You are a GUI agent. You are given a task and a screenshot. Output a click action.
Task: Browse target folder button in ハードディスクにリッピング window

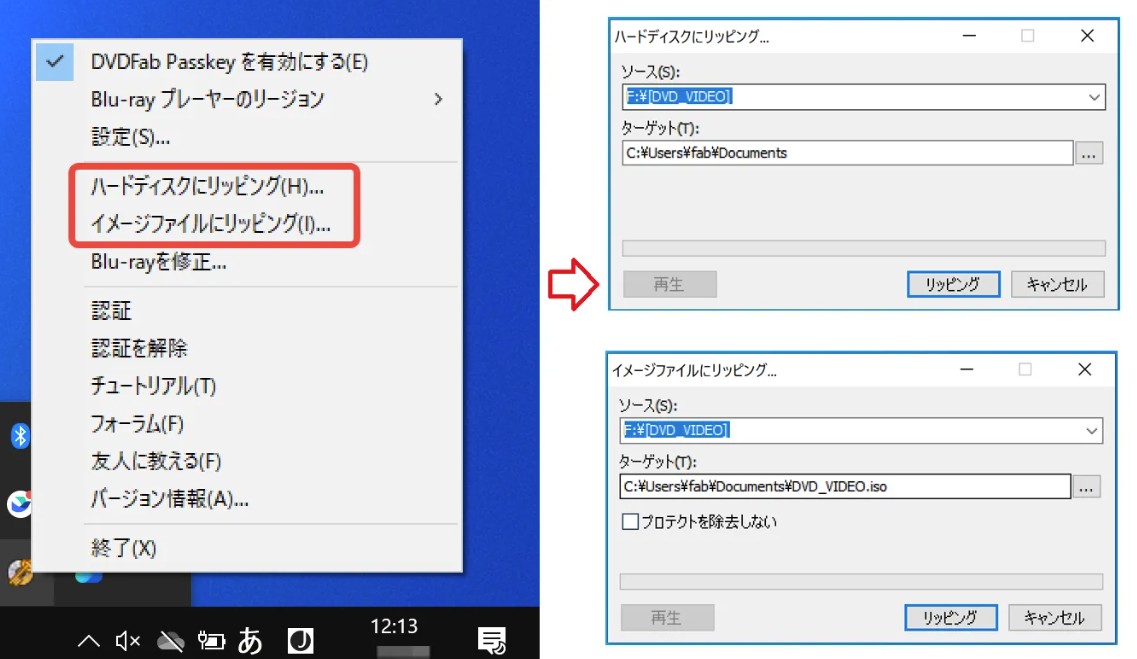[1089, 154]
